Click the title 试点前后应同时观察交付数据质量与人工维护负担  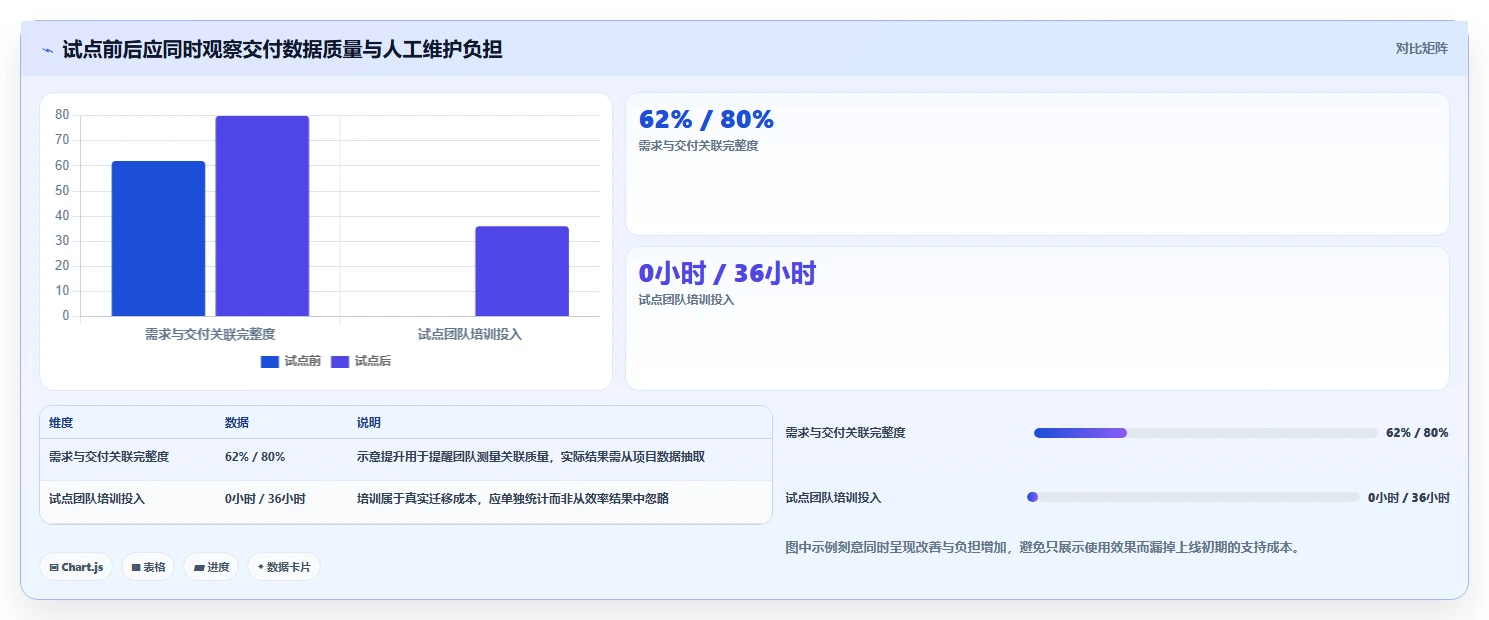[x=282, y=49]
